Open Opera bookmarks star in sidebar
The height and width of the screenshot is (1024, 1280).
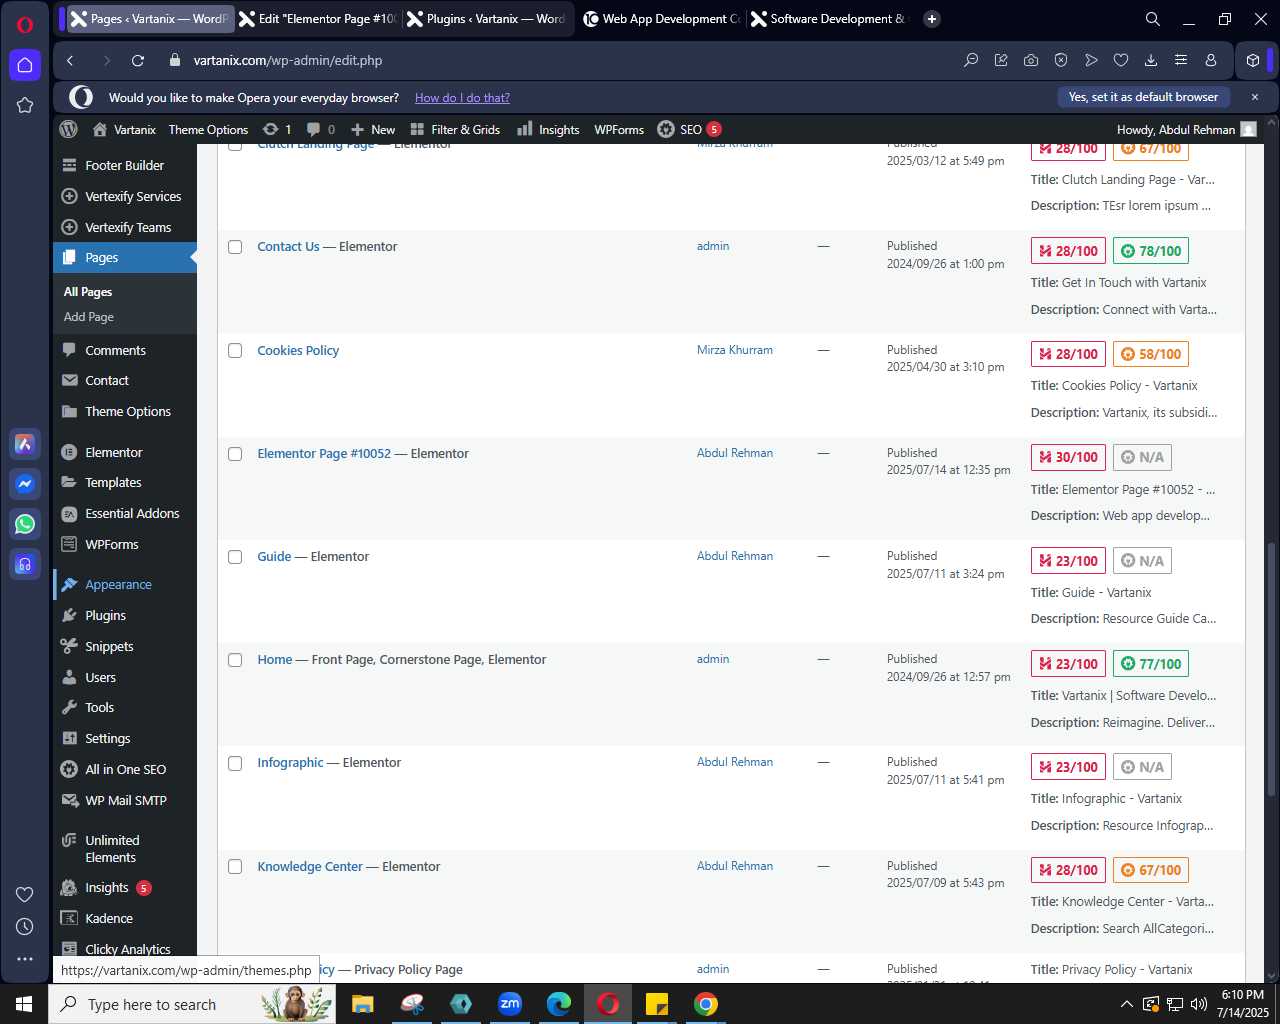[x=25, y=105]
